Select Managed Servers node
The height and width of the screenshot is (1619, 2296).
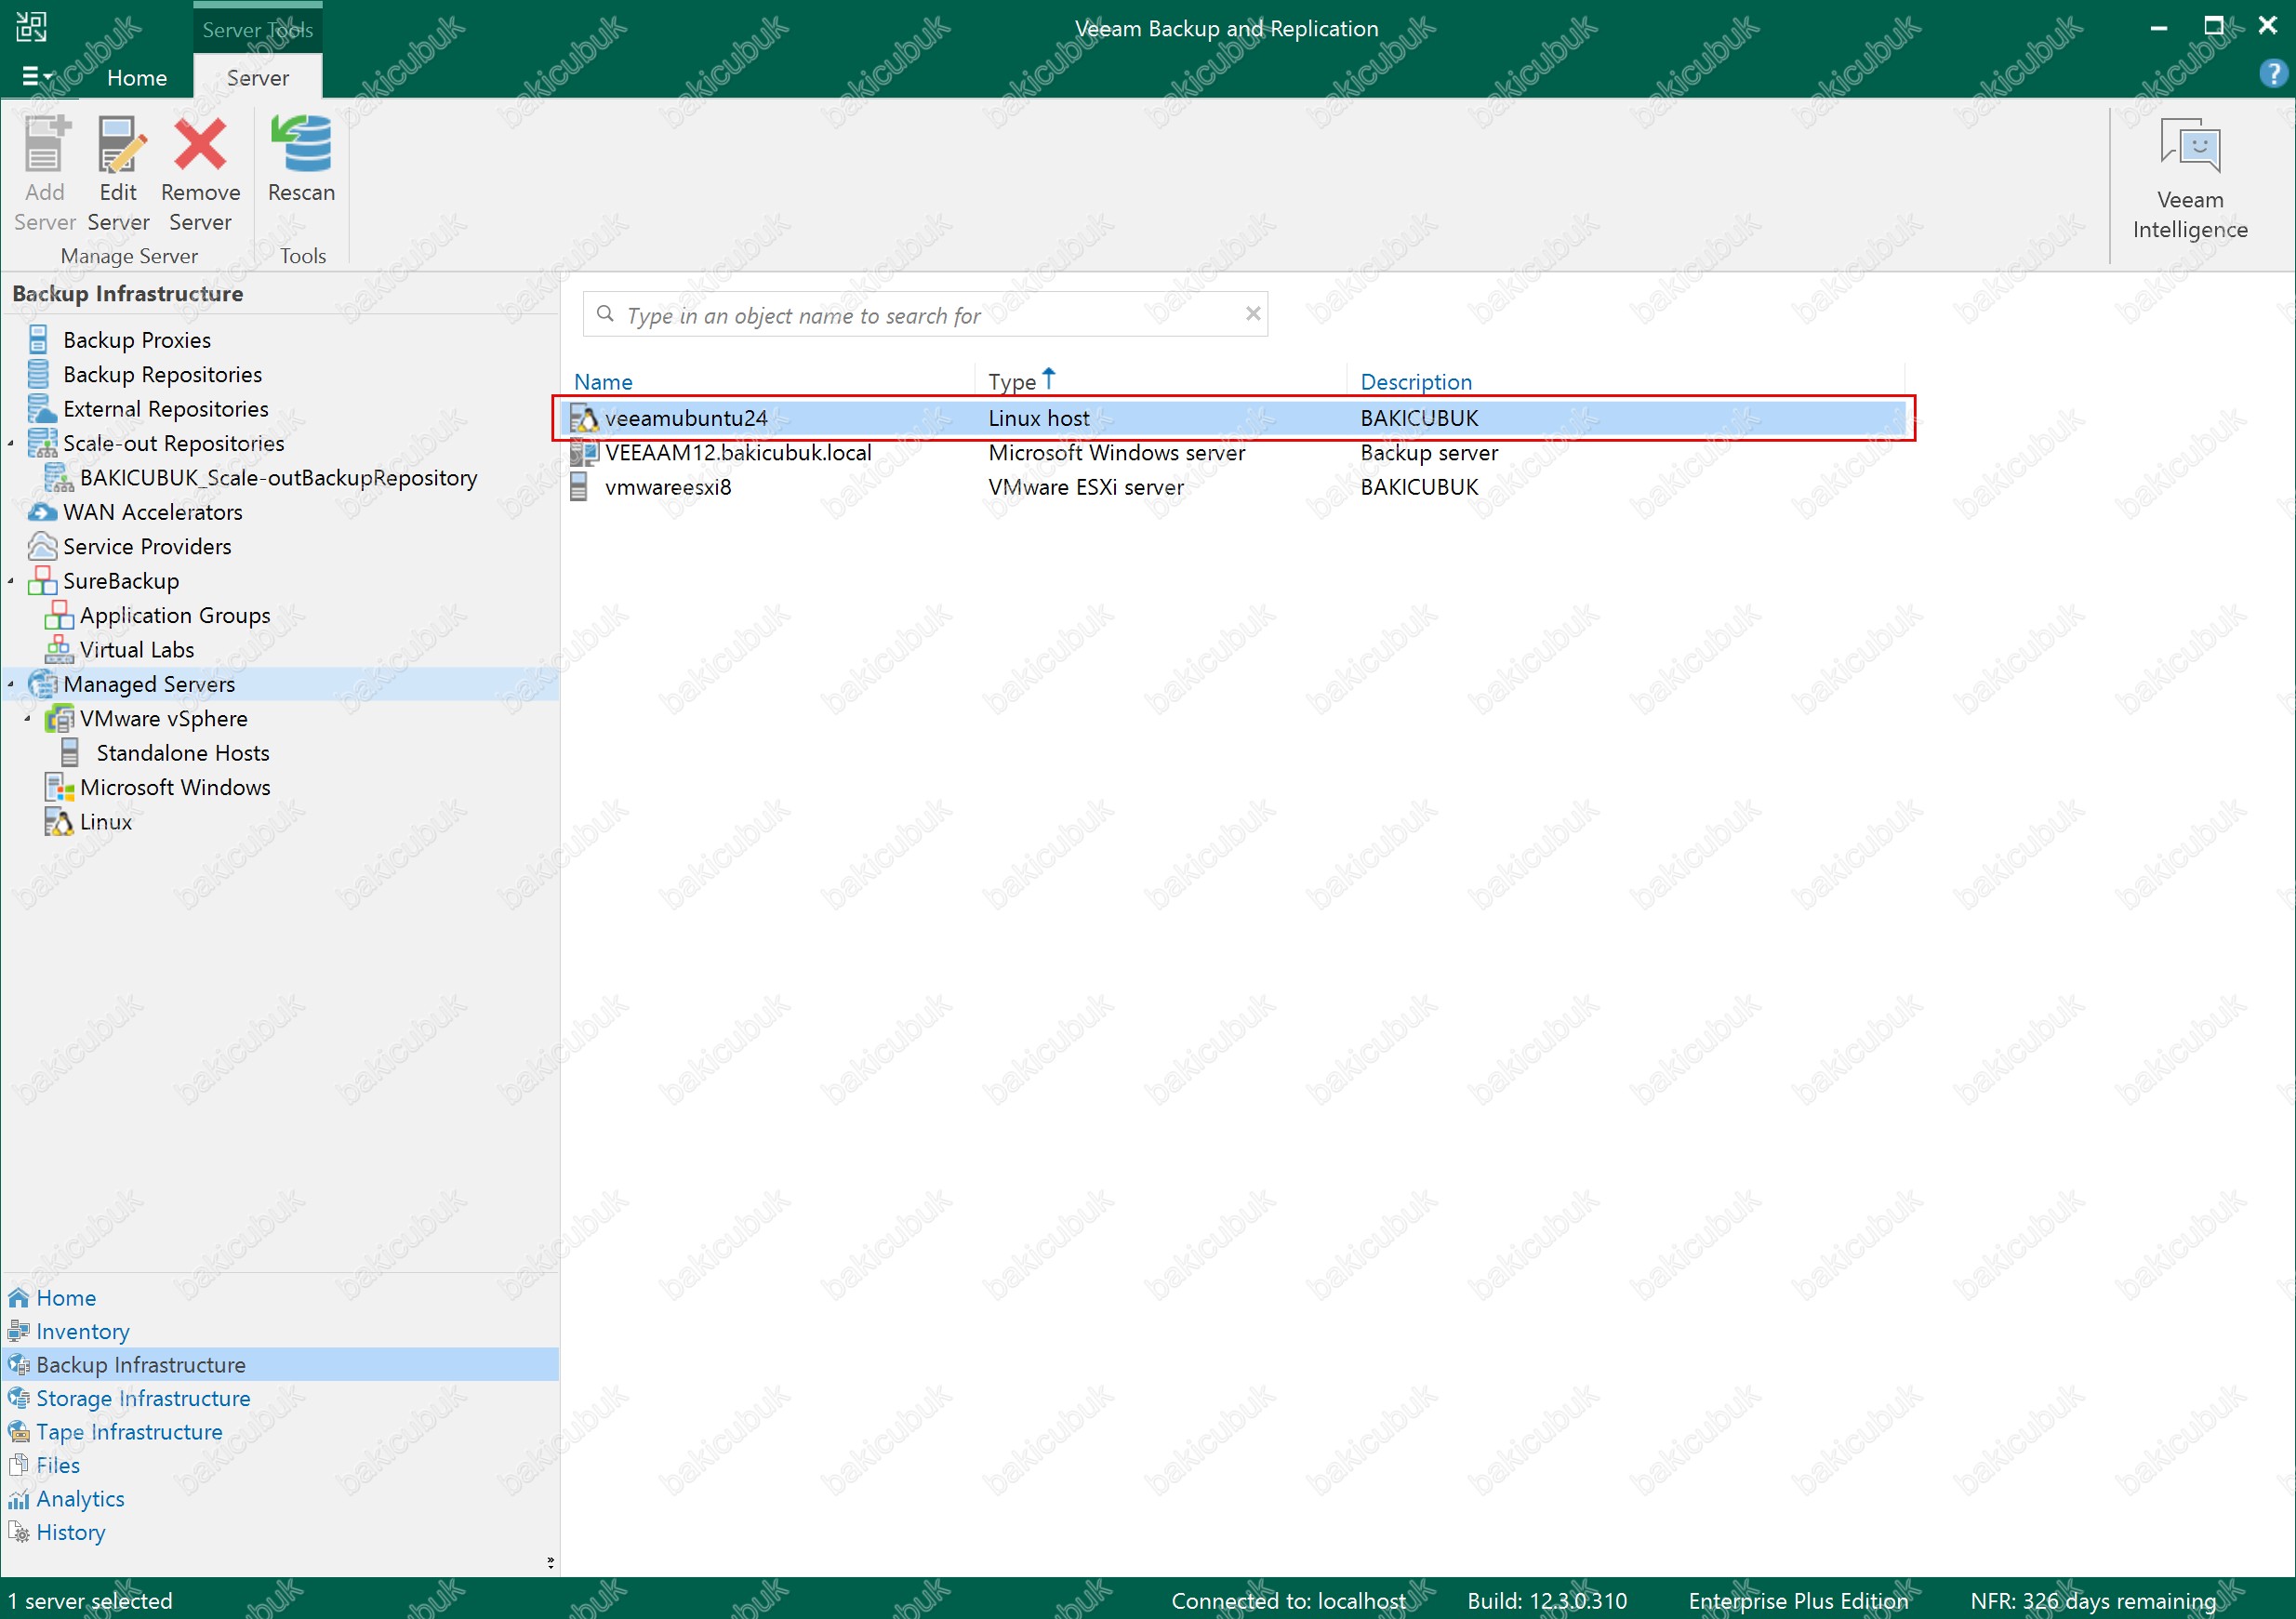click(x=149, y=684)
